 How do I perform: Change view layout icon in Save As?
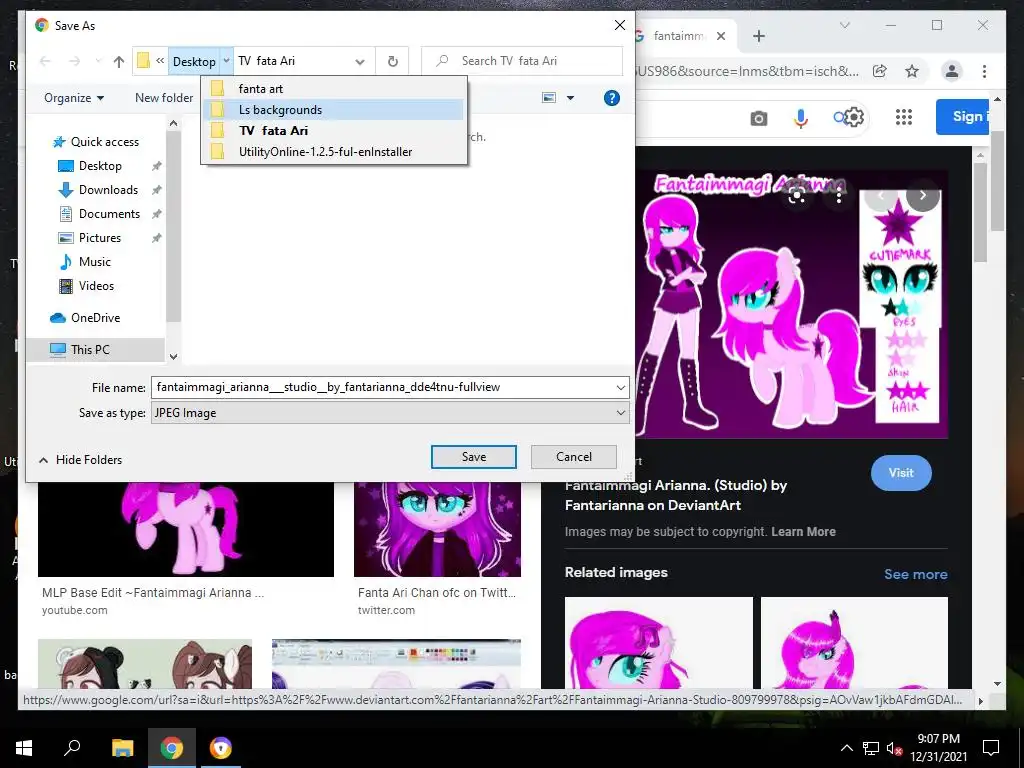tap(549, 98)
